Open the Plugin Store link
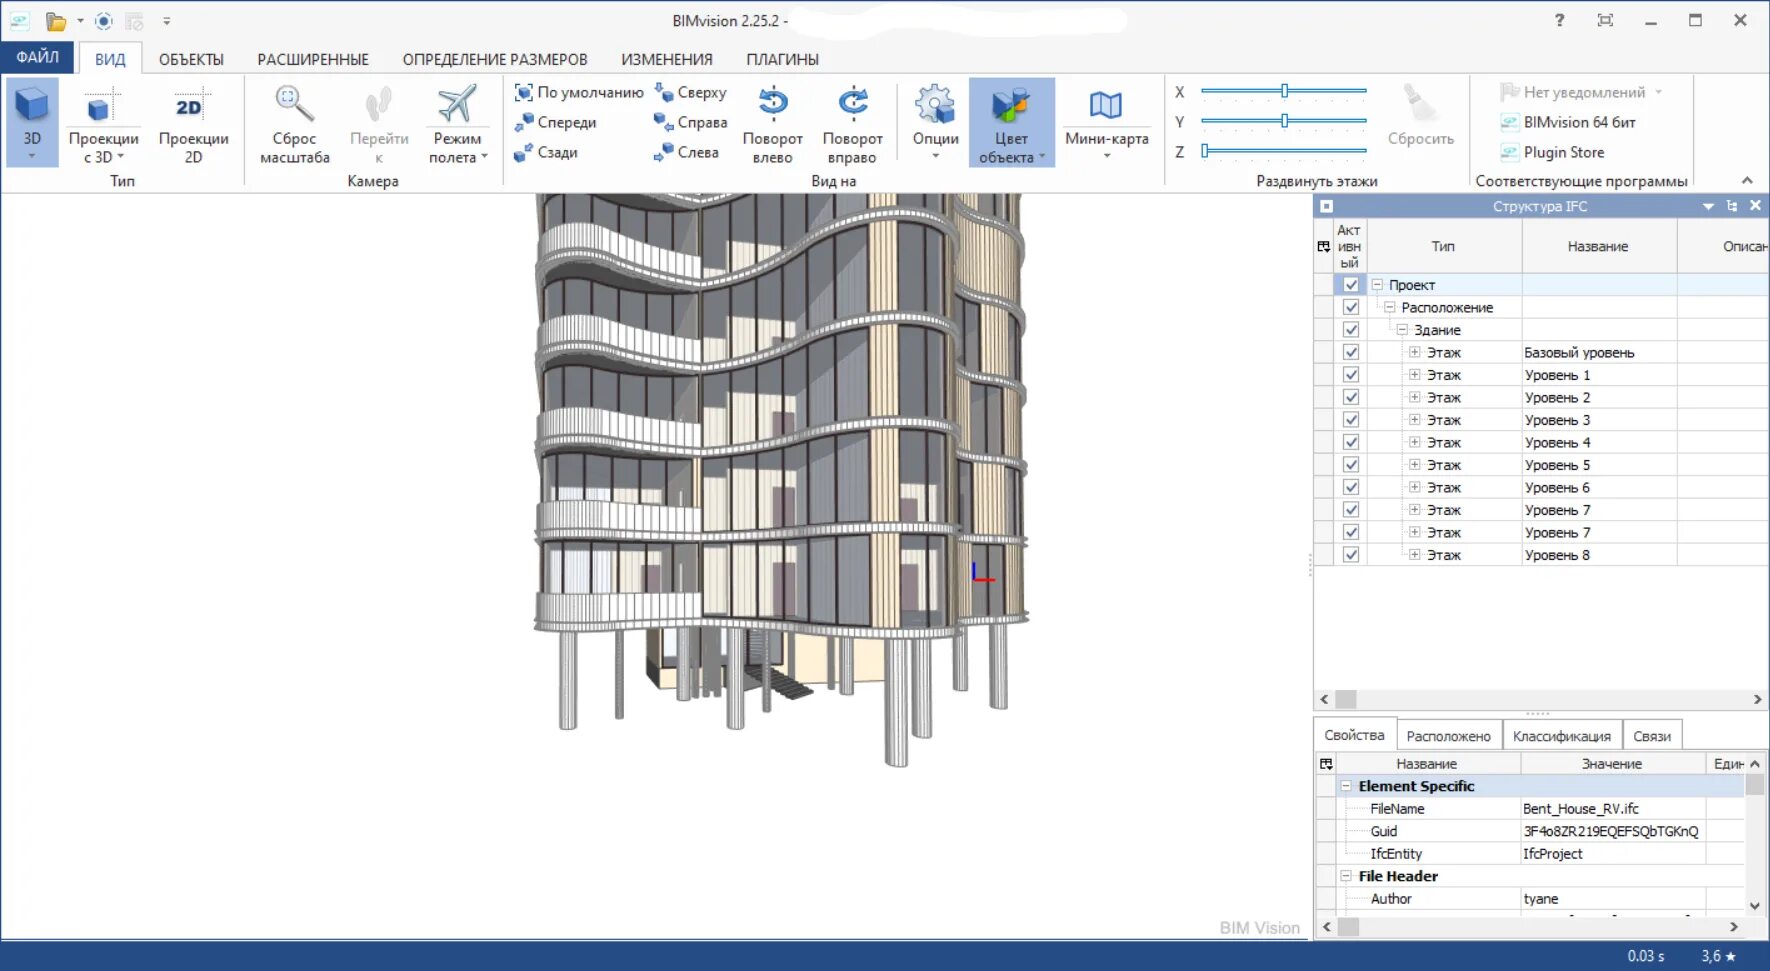 1553,152
